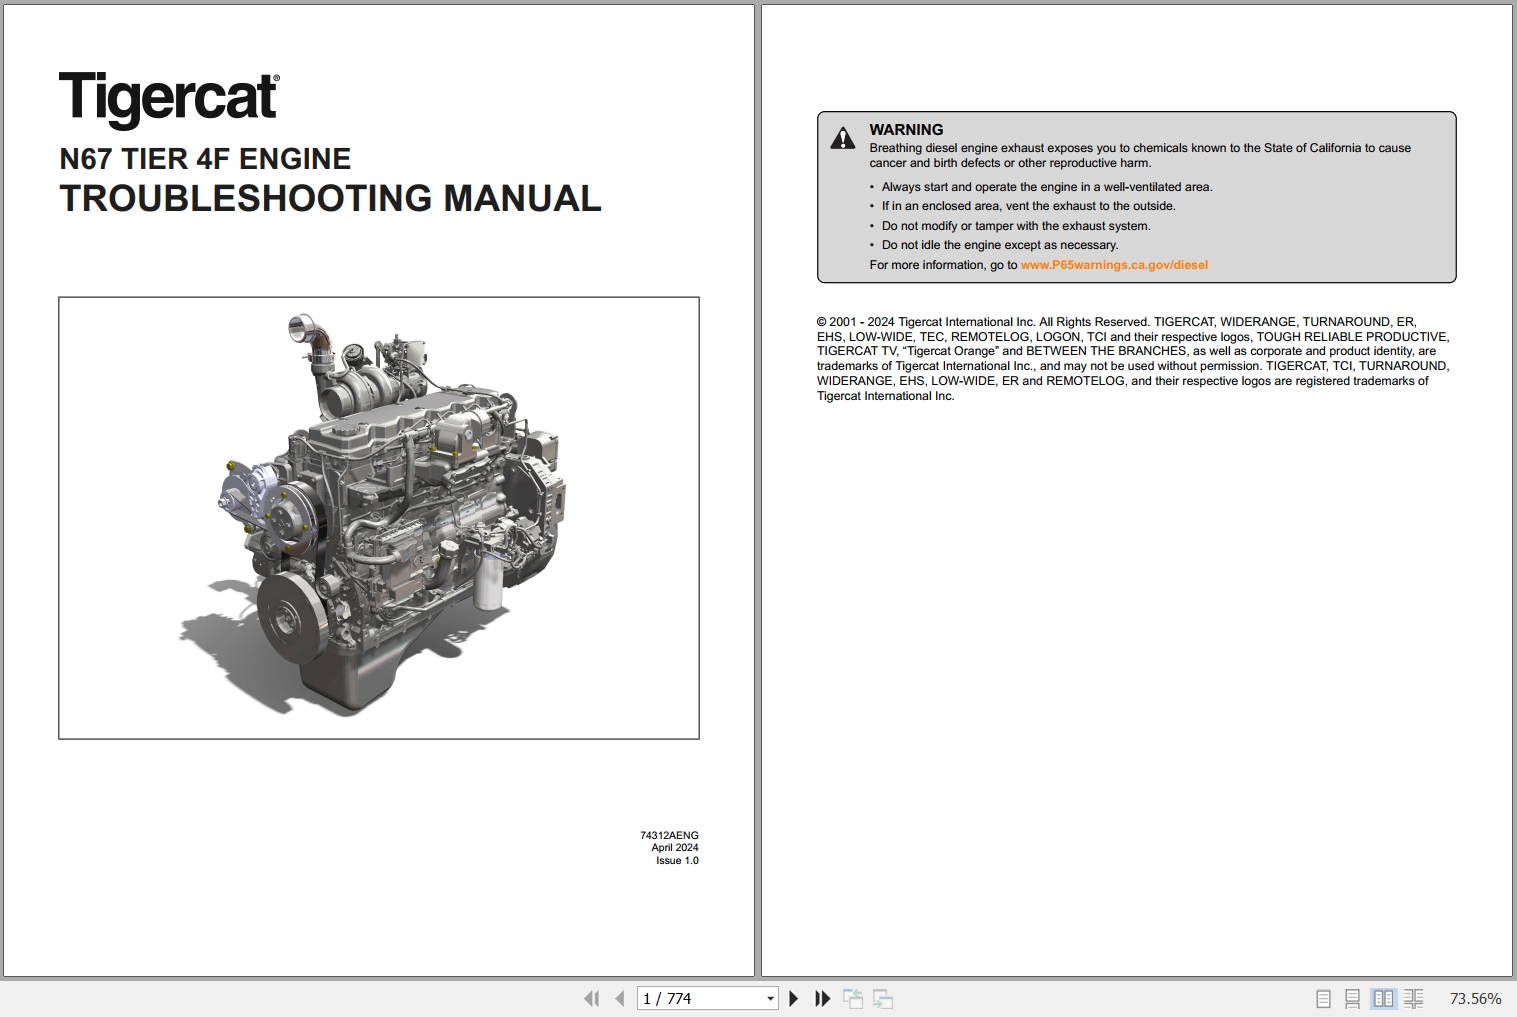Open the page number dropdown list
Image resolution: width=1517 pixels, height=1017 pixels.
[769, 998]
